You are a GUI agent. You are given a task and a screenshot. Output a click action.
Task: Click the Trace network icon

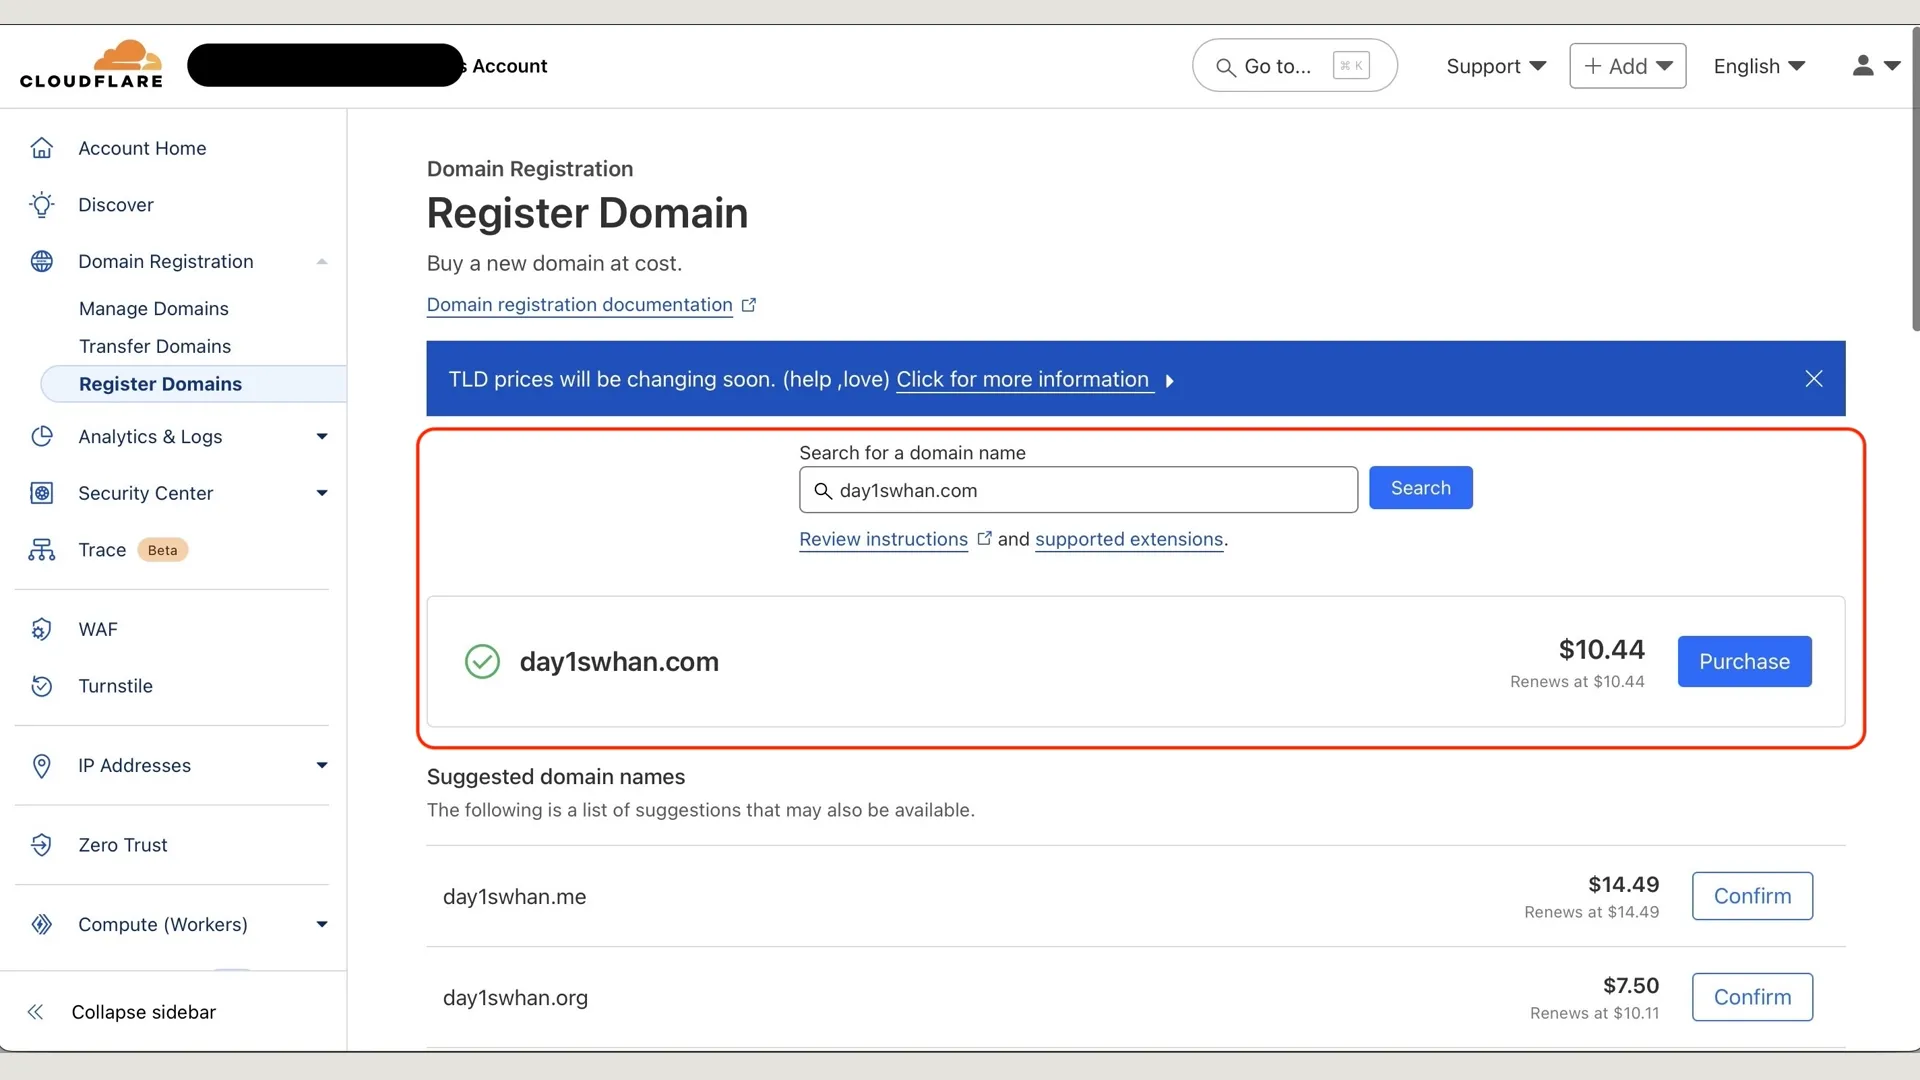pos(41,550)
